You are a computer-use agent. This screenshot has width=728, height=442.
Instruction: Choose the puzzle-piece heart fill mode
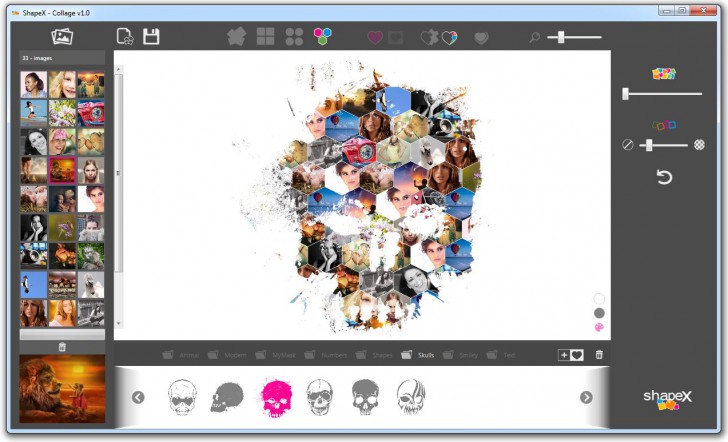pos(429,37)
